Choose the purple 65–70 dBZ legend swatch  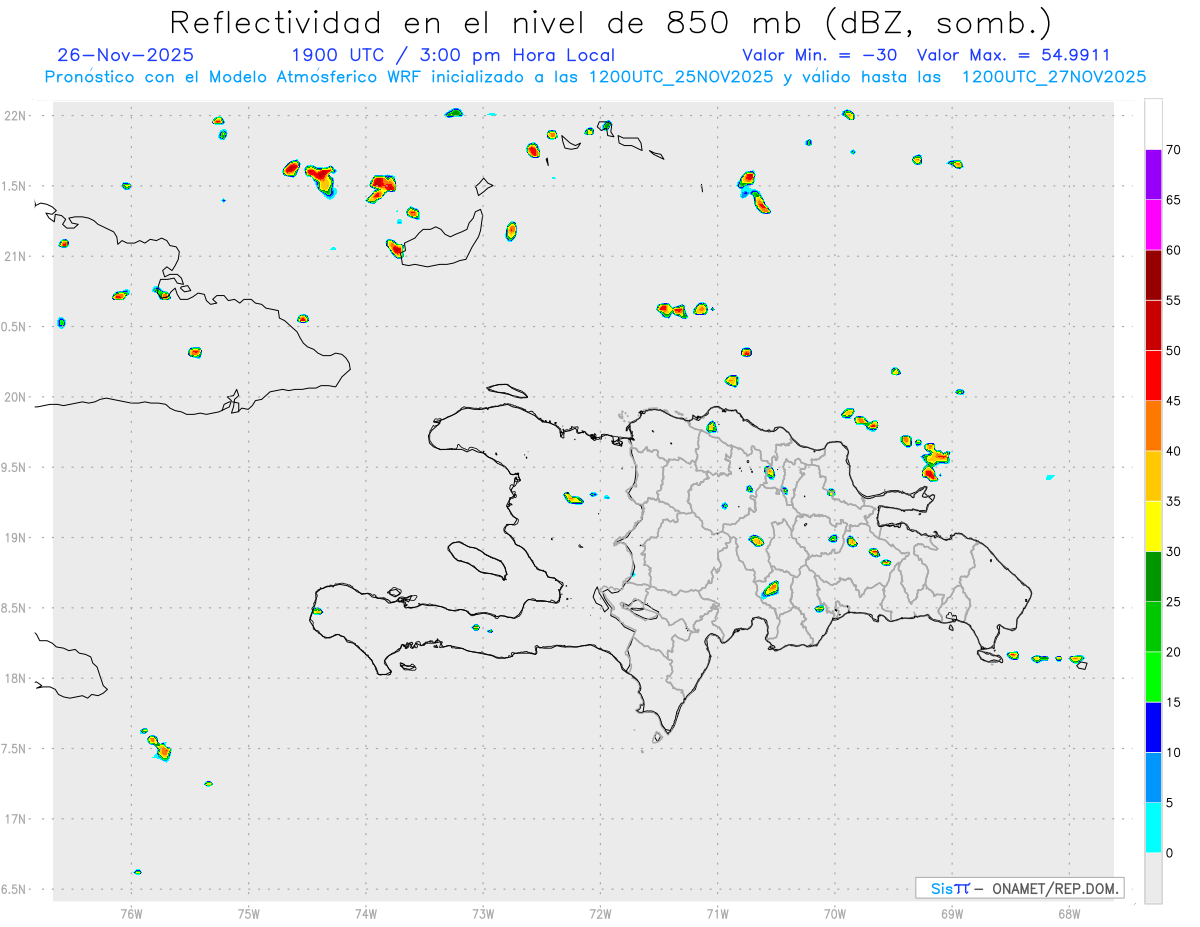click(1153, 175)
